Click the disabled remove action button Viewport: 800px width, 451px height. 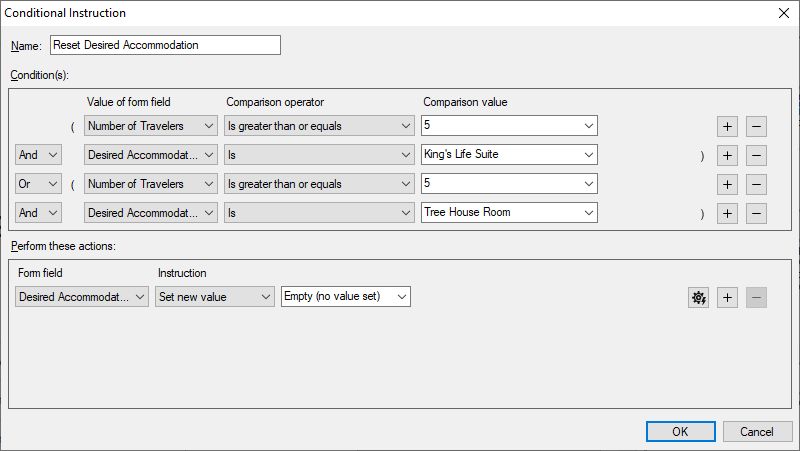pos(756,297)
